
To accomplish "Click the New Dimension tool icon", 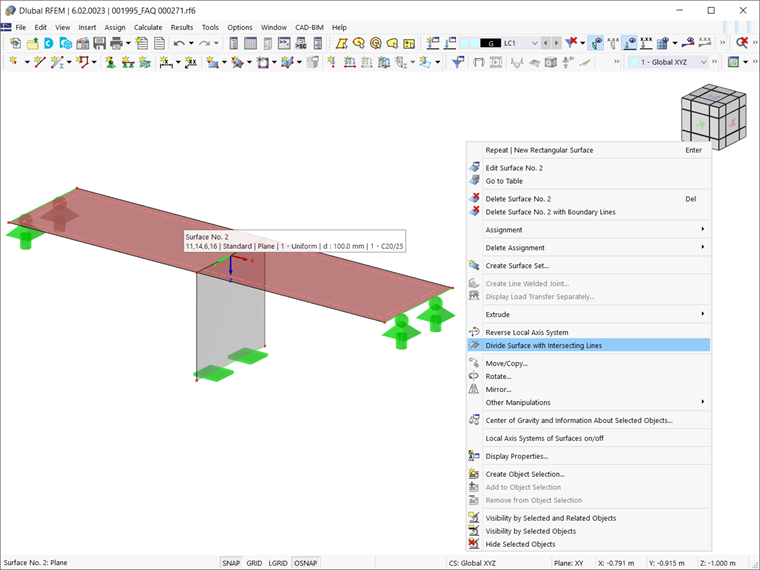I will point(166,62).
